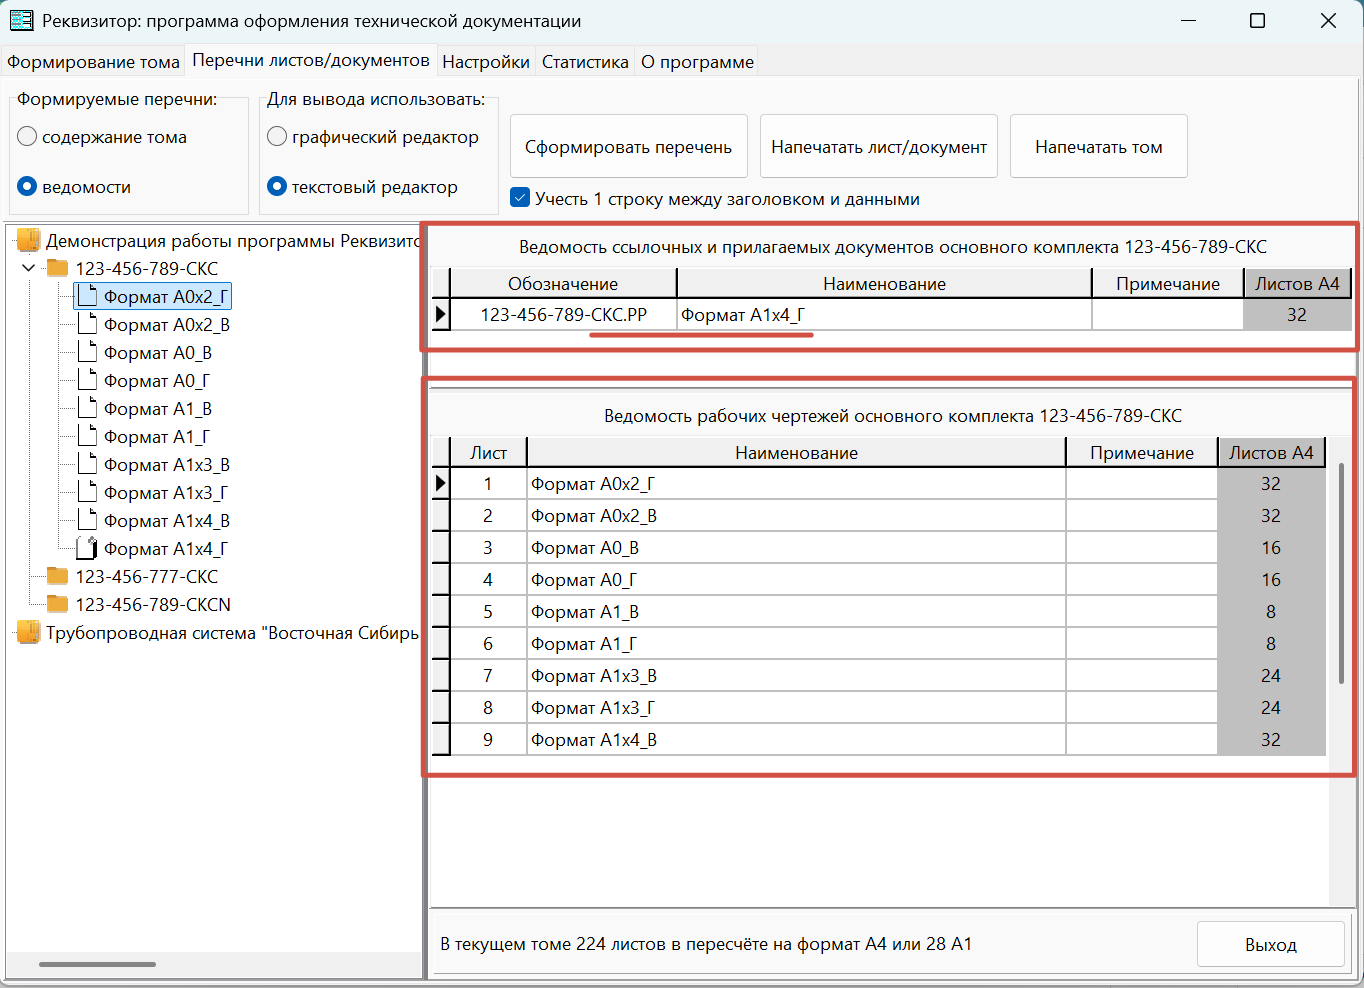Screen dimensions: 1364x988
Task: Click the folder icon of 123-456-789-СКС
Action: coord(58,268)
